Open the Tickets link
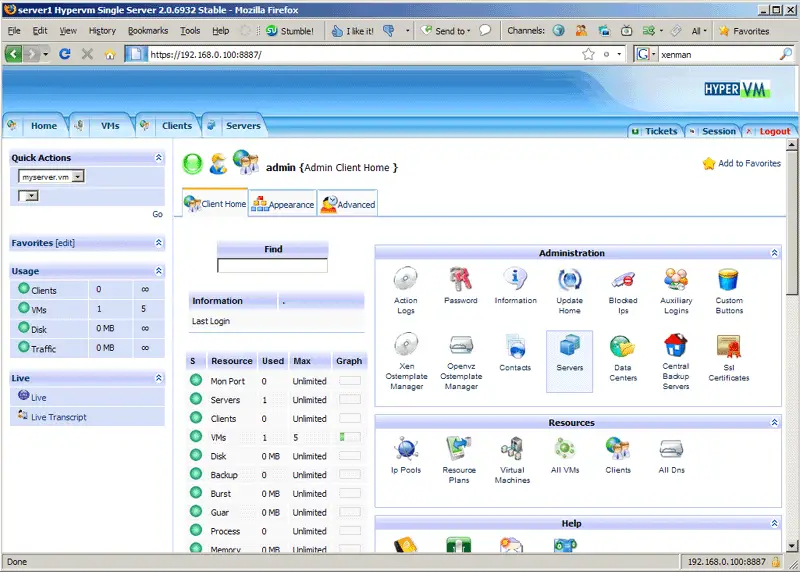This screenshot has height=572, width=800. (661, 131)
